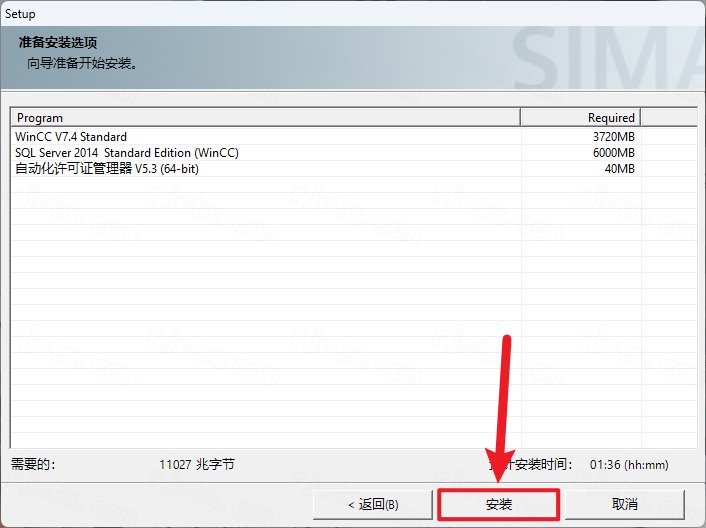Click the 安装 install button
Viewport: 706px width, 528px height.
click(498, 504)
